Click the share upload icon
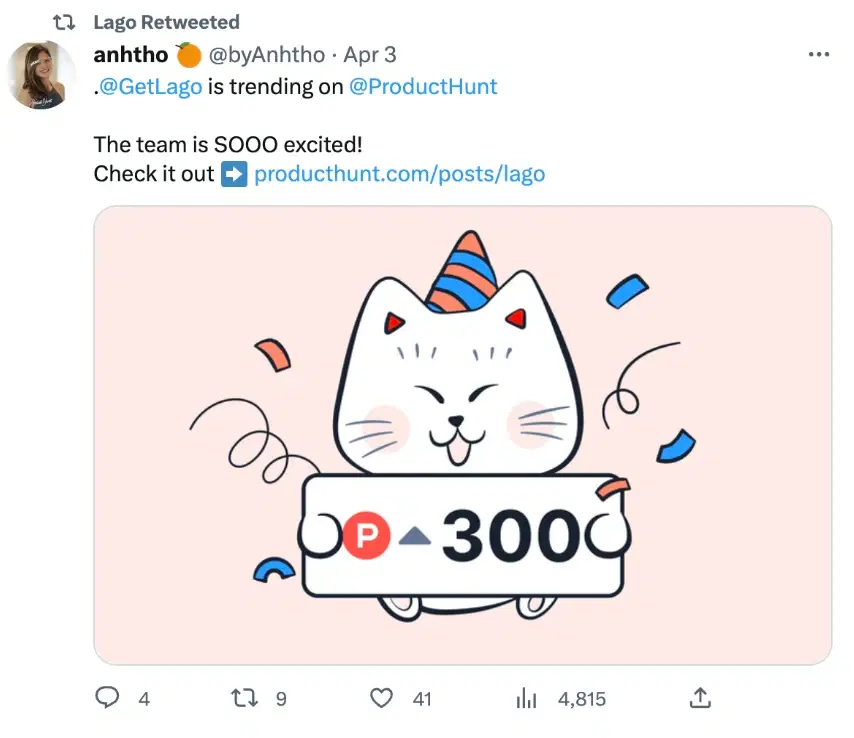 701,697
